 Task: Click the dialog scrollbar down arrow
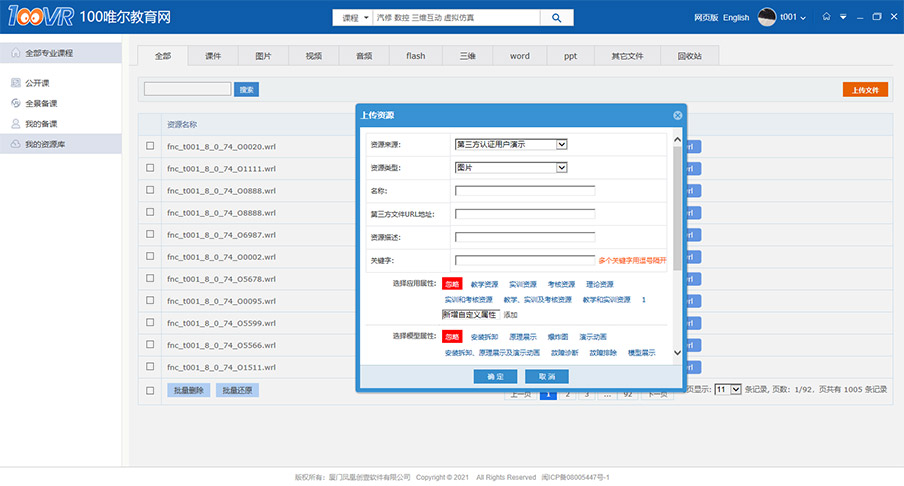click(x=677, y=352)
